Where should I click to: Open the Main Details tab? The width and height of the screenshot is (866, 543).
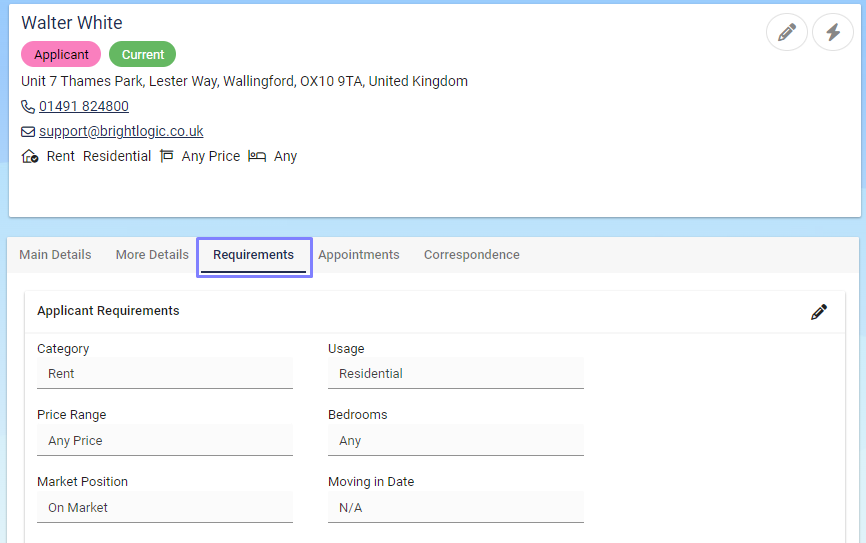tap(55, 255)
